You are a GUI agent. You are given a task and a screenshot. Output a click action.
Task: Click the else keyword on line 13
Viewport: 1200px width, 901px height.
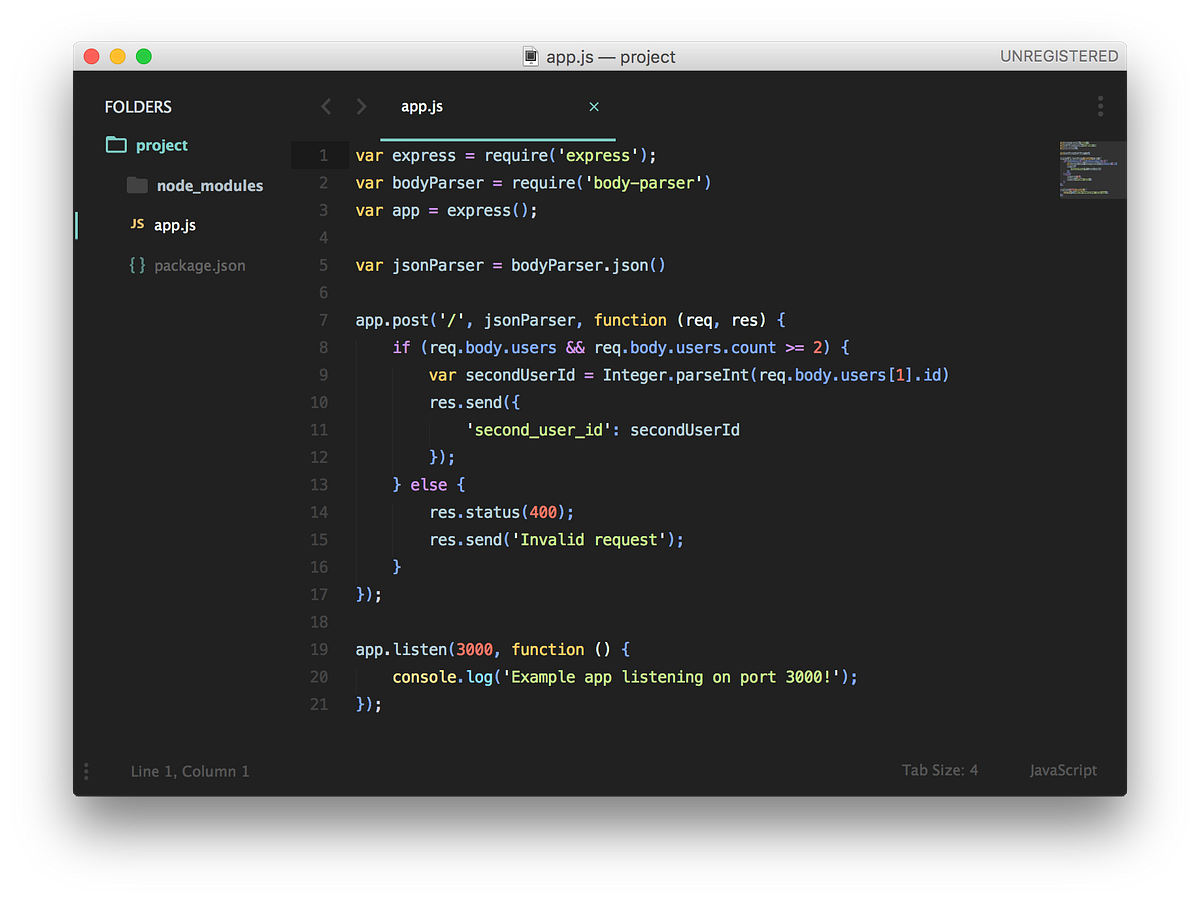[428, 485]
